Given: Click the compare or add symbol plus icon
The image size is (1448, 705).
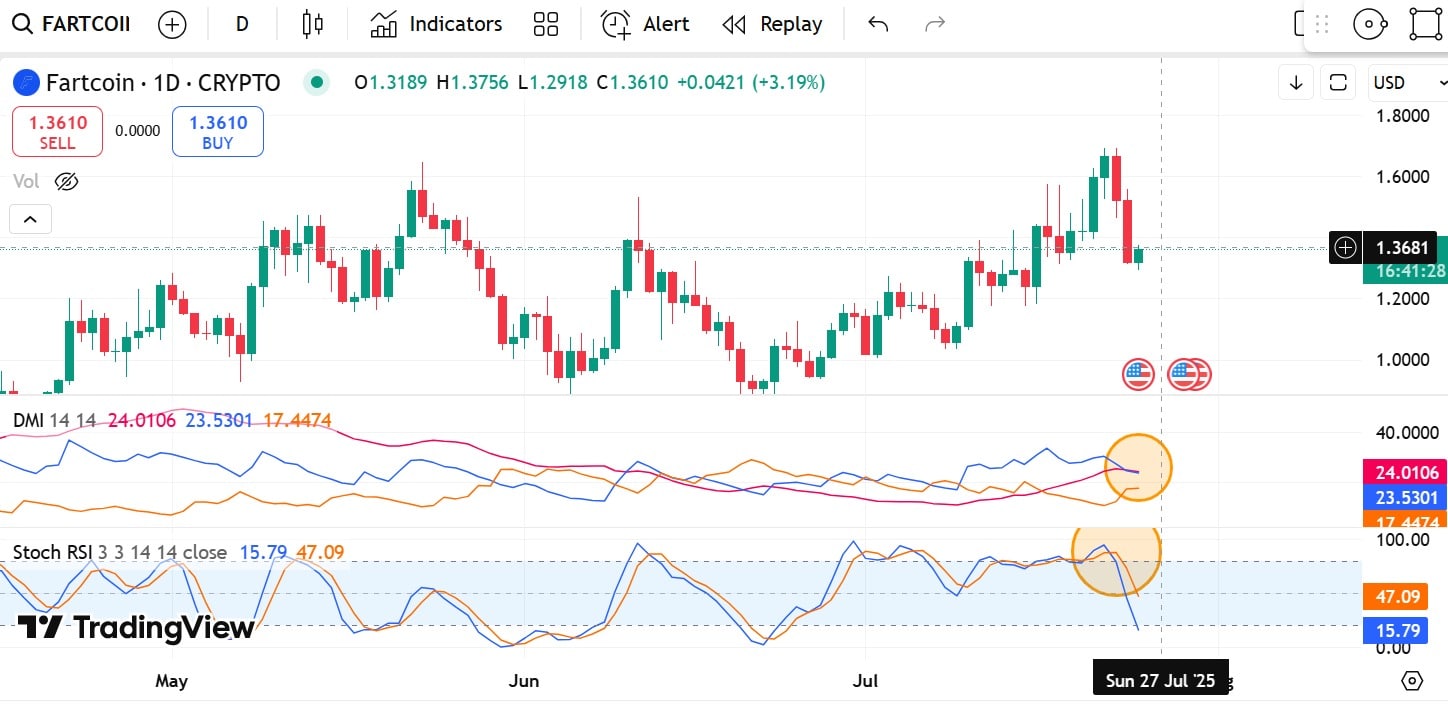Looking at the screenshot, I should [x=172, y=25].
